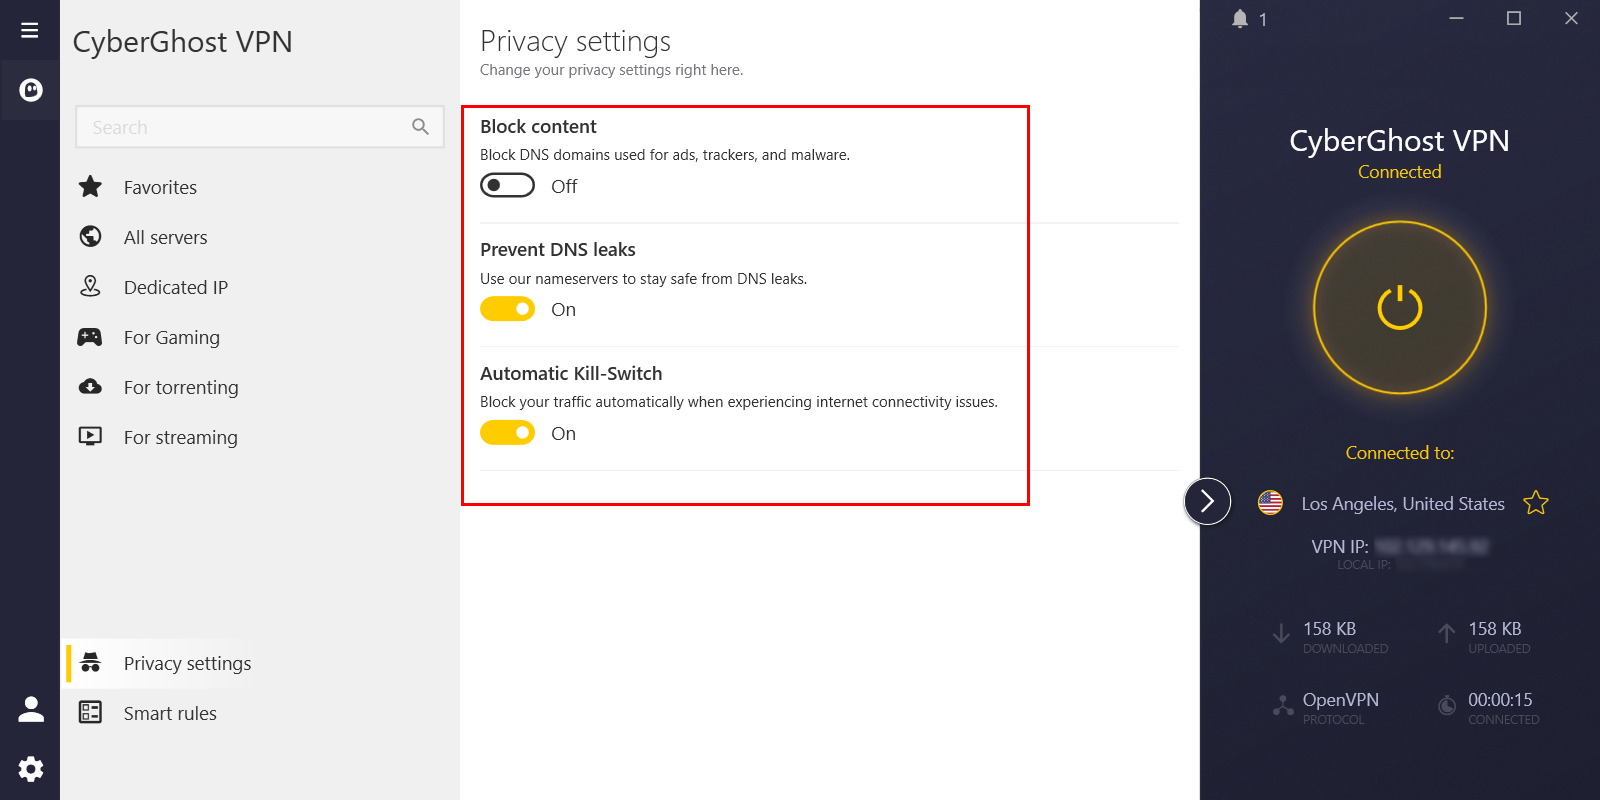The height and width of the screenshot is (800, 1600).
Task: Click the For torrenting cloud icon
Action: click(x=90, y=386)
